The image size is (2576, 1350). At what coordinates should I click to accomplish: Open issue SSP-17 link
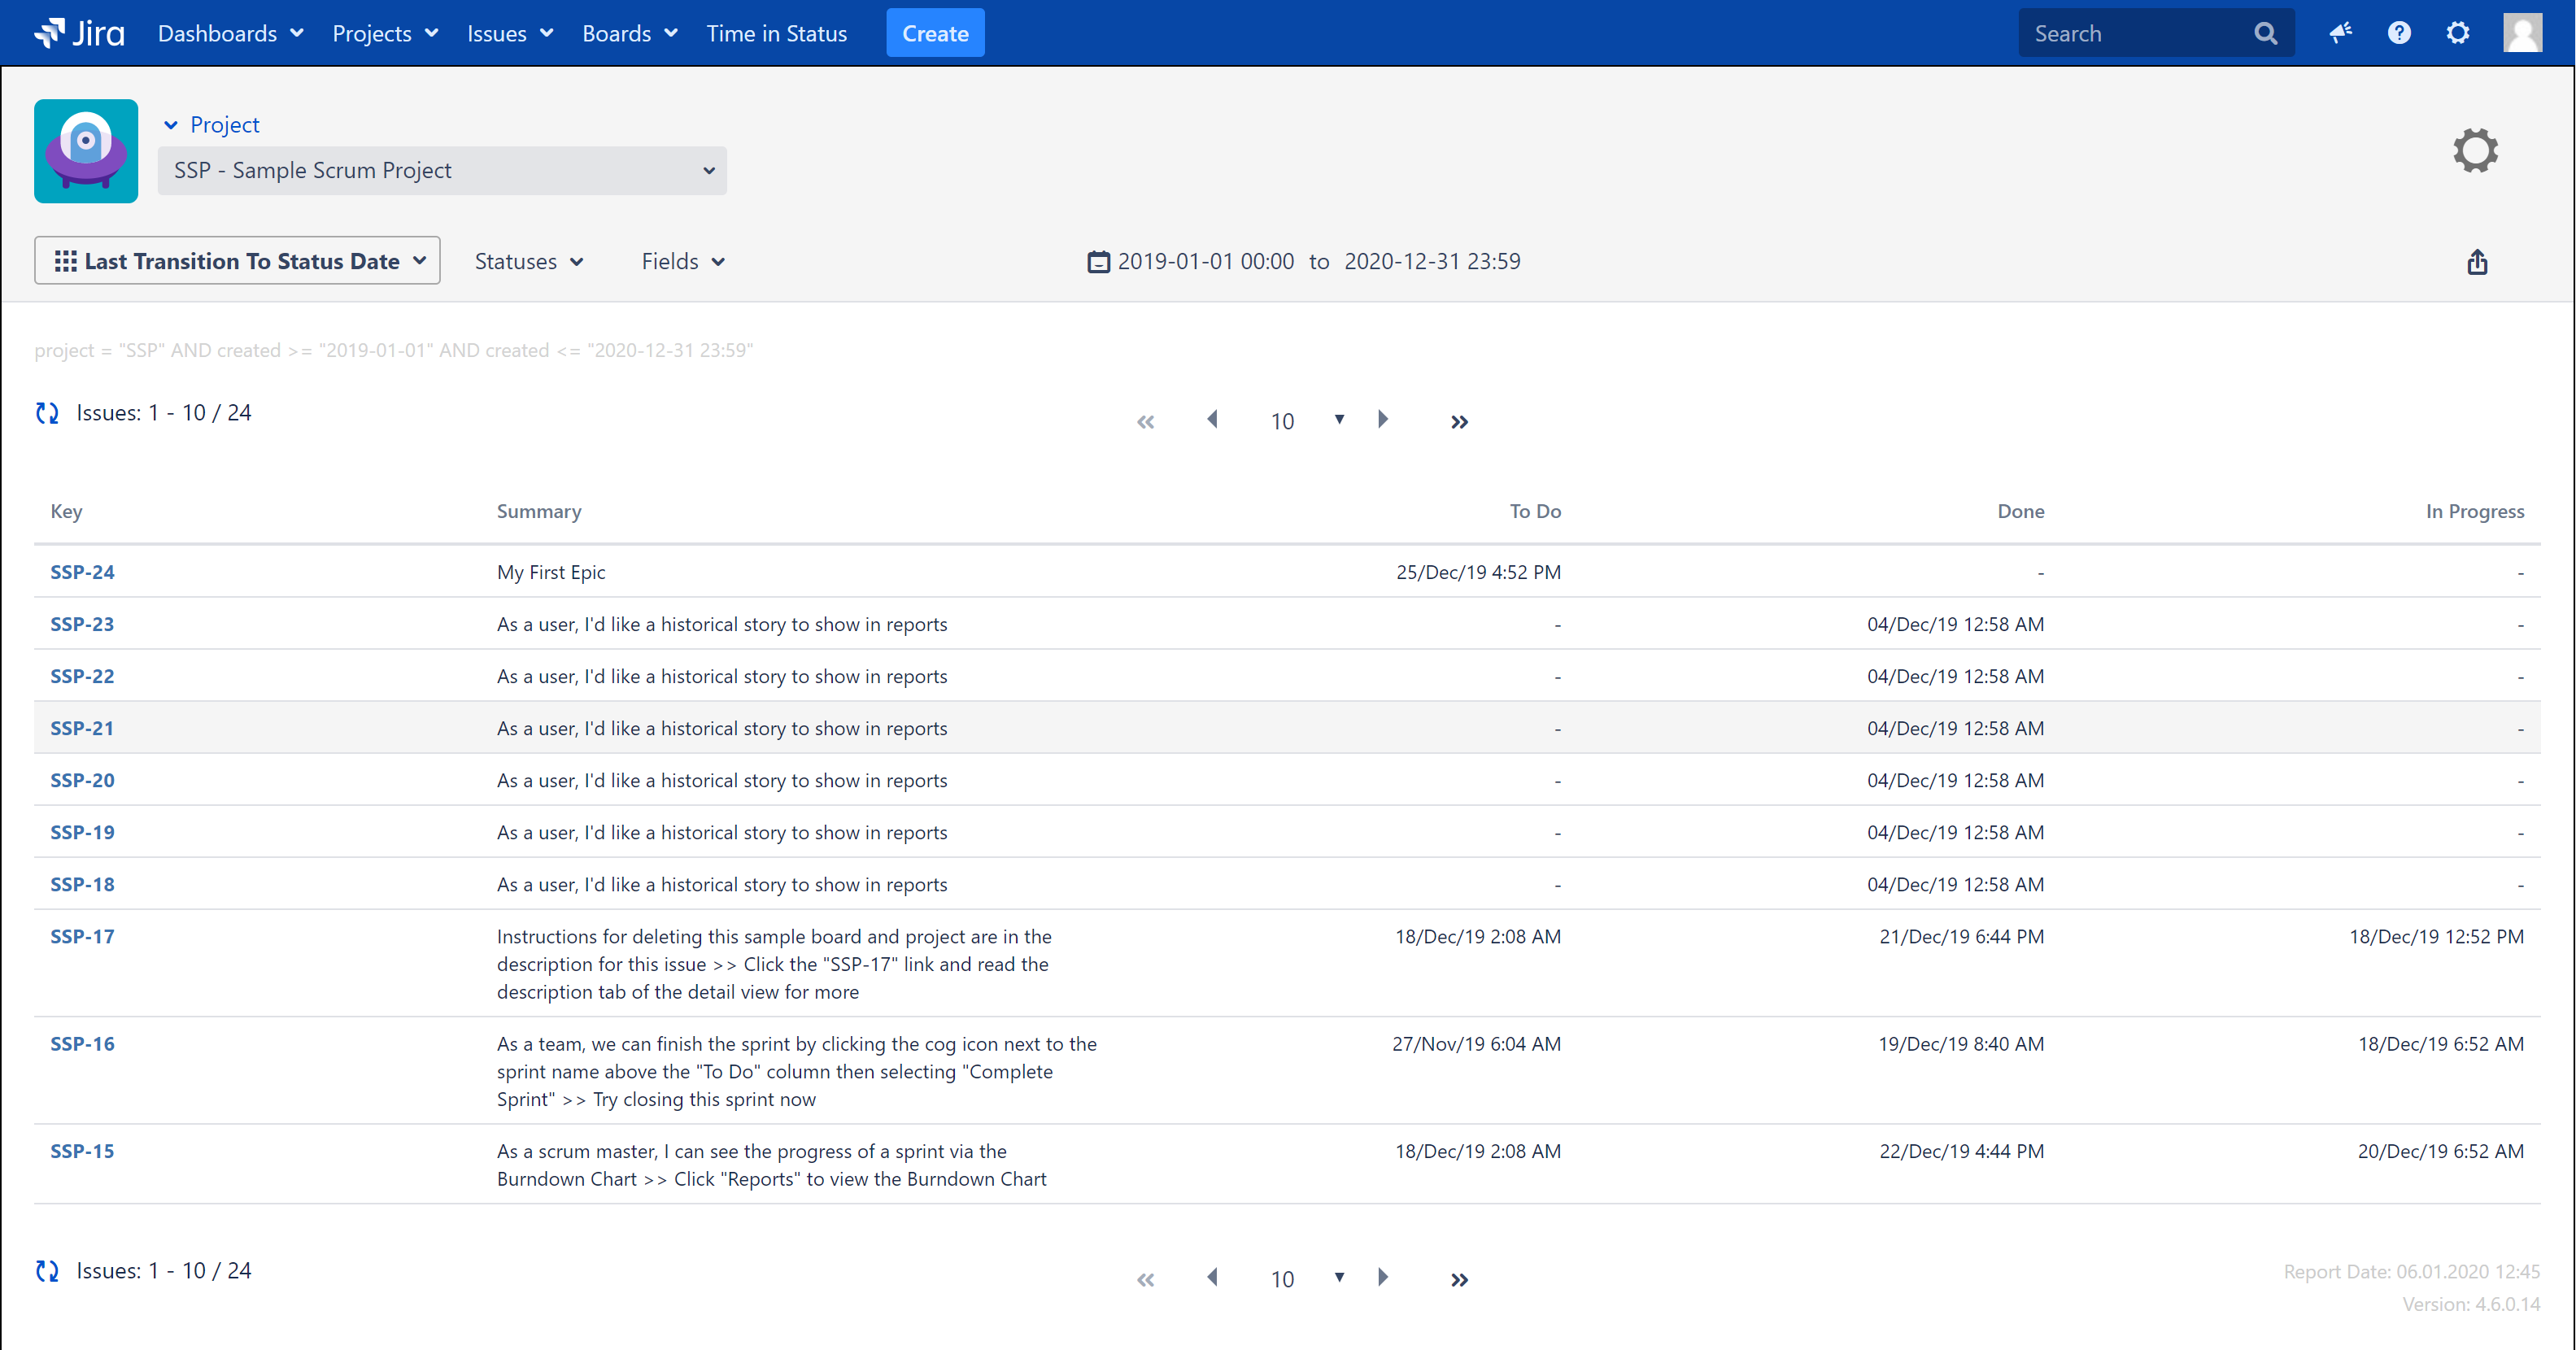(82, 936)
